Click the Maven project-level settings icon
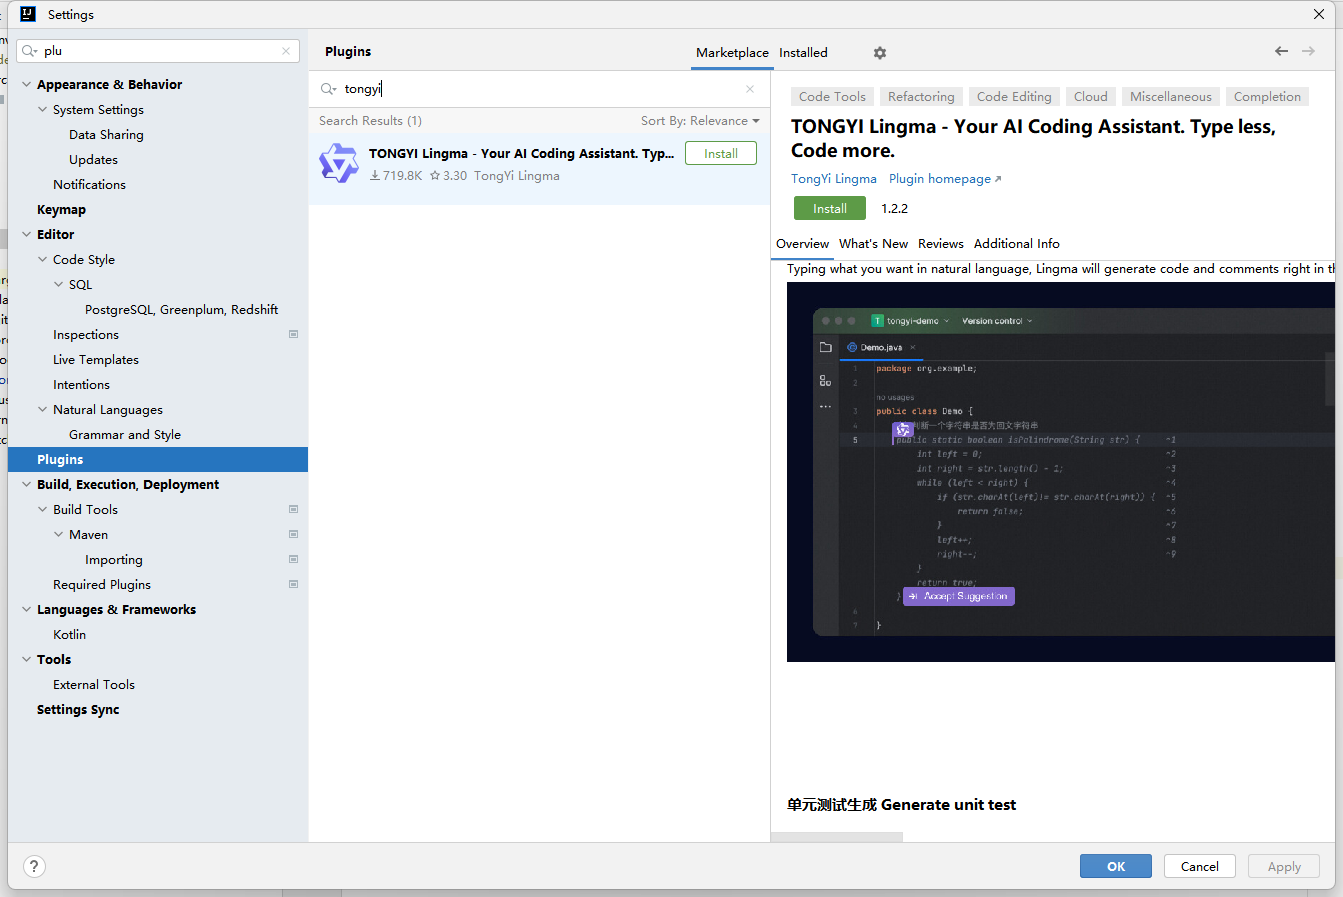Screen dimensions: 1343x897 [293, 534]
